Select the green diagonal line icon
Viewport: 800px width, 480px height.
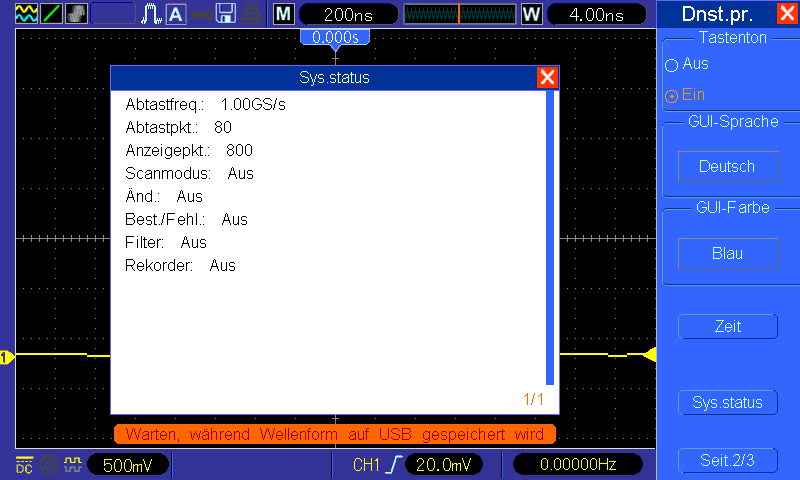tap(51, 14)
